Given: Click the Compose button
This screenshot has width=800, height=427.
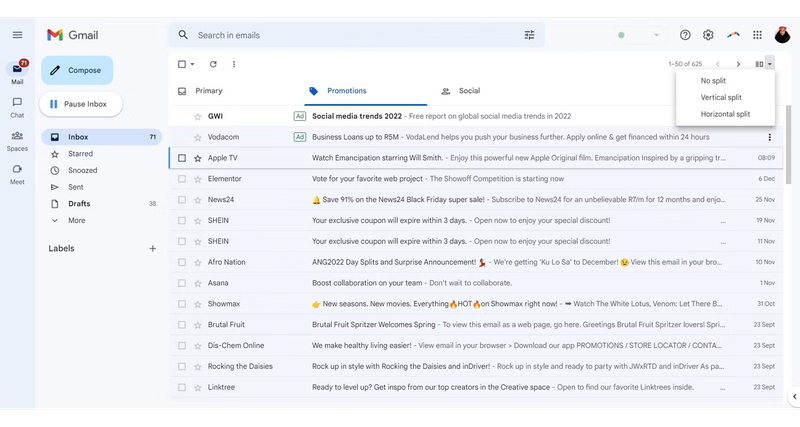Looking at the screenshot, I should [x=78, y=70].
